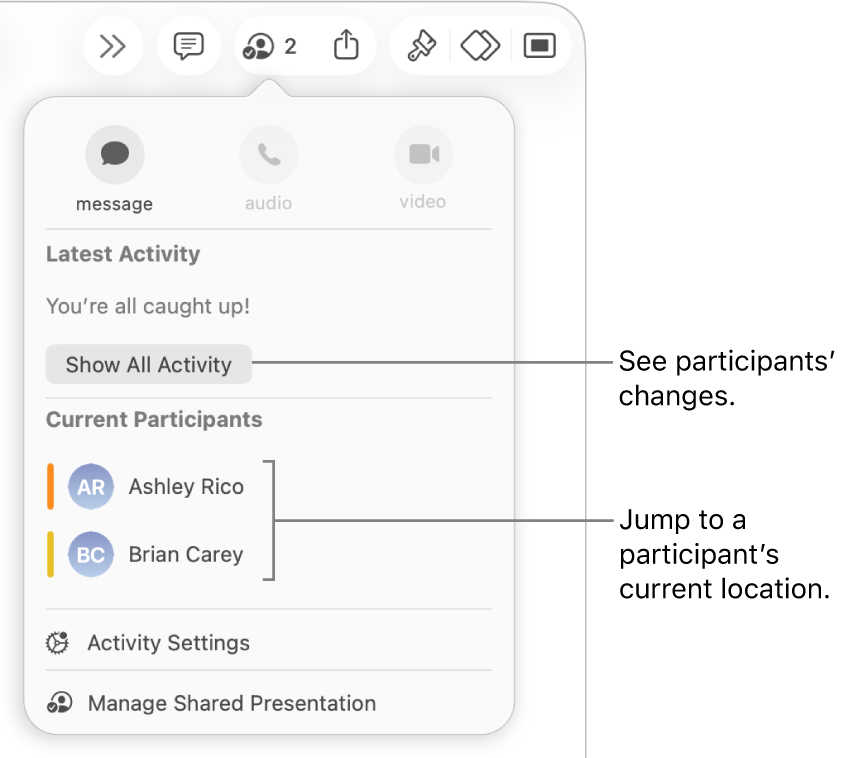Click Ashley Rico's avatar

[x=90, y=487]
